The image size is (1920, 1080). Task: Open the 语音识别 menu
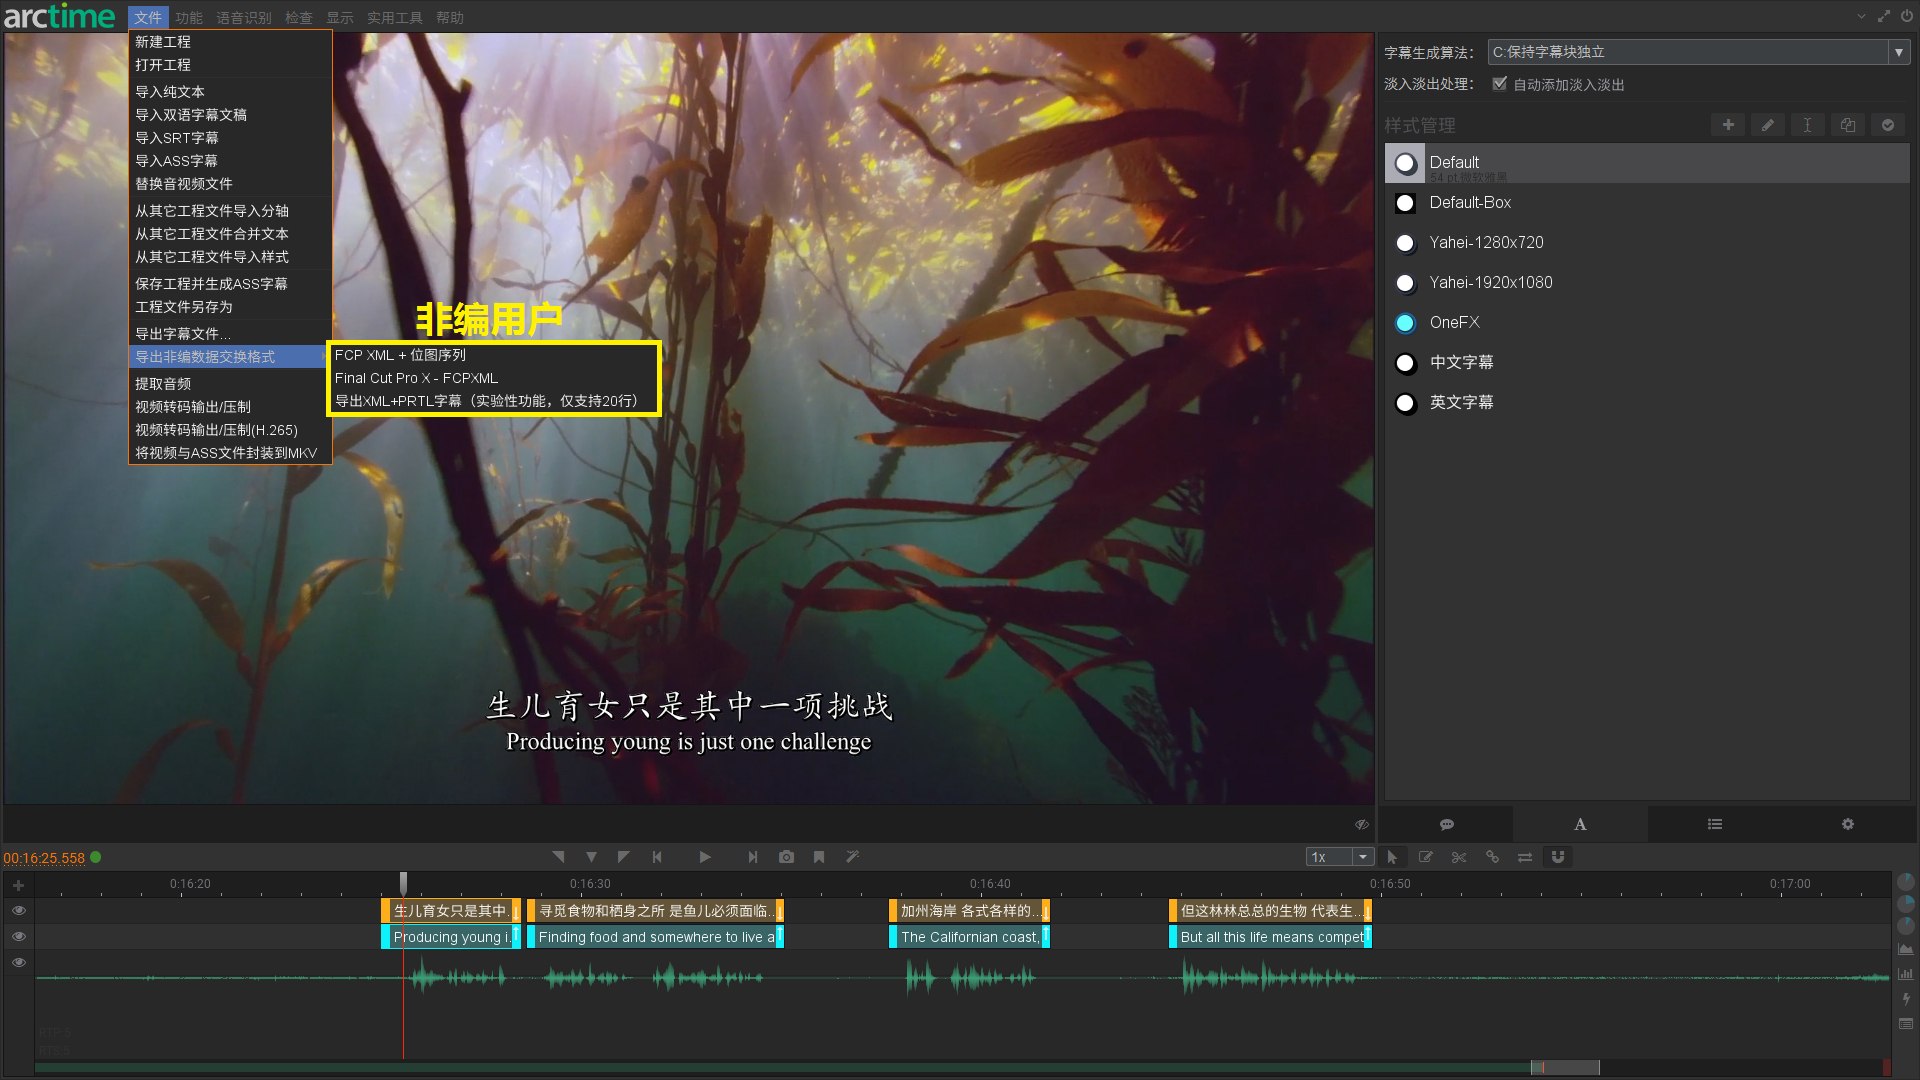point(244,18)
